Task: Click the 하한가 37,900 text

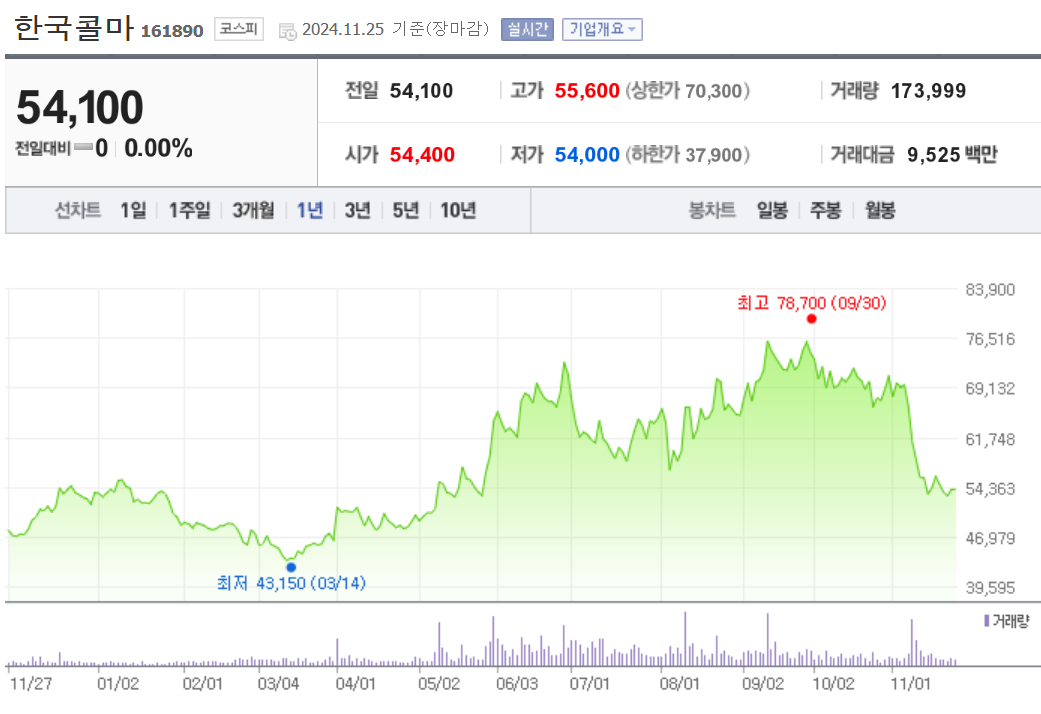Action: point(688,155)
